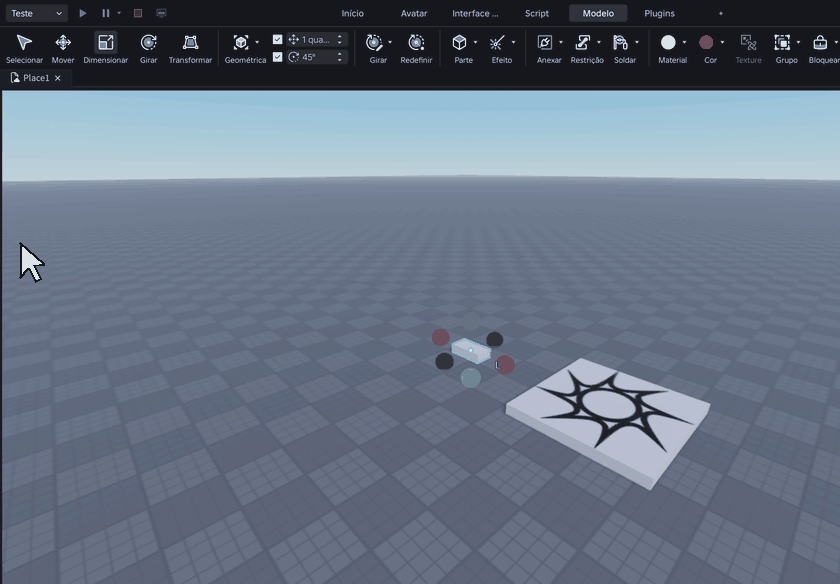Open the Avatar tab
The image size is (840, 584).
[x=414, y=13]
